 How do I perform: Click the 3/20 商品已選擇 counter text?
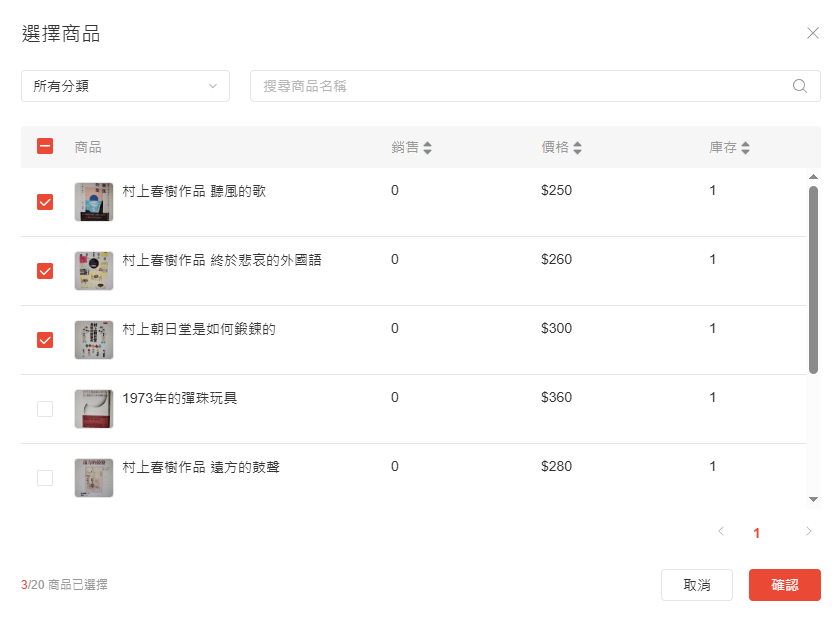[x=64, y=585]
